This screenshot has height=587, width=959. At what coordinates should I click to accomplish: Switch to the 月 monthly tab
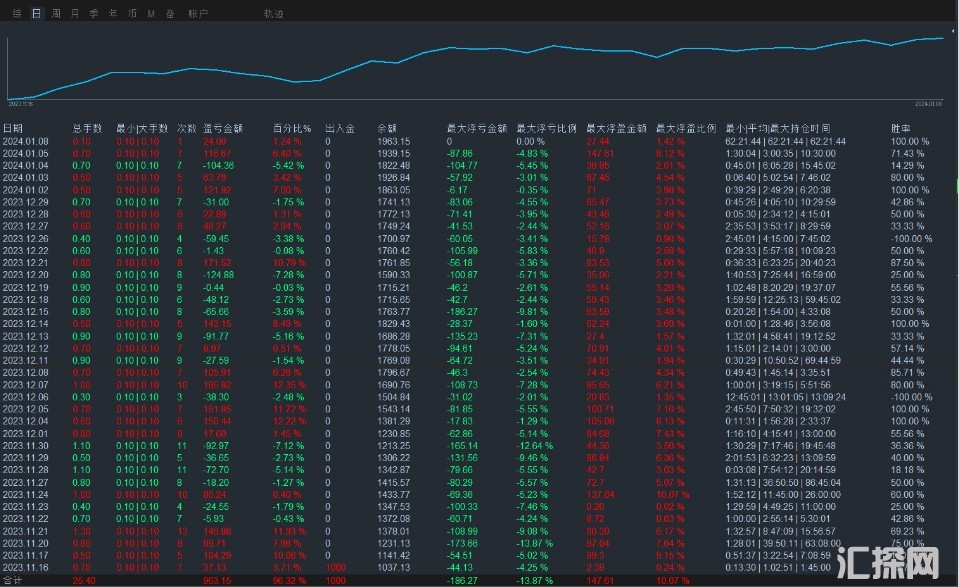(75, 13)
